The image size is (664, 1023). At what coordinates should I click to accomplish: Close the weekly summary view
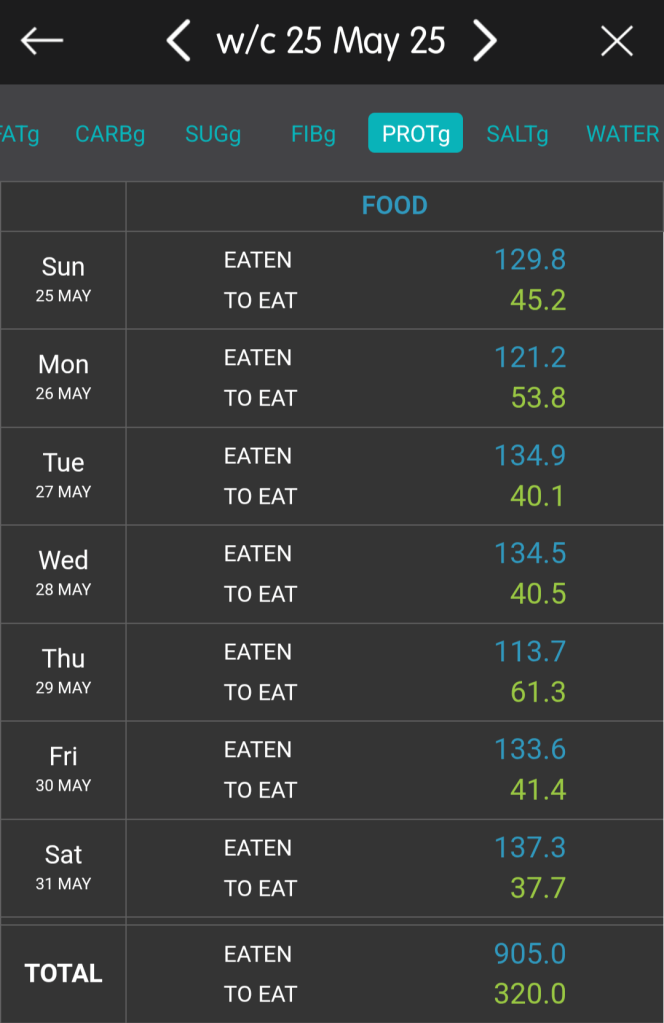pyautogui.click(x=616, y=41)
